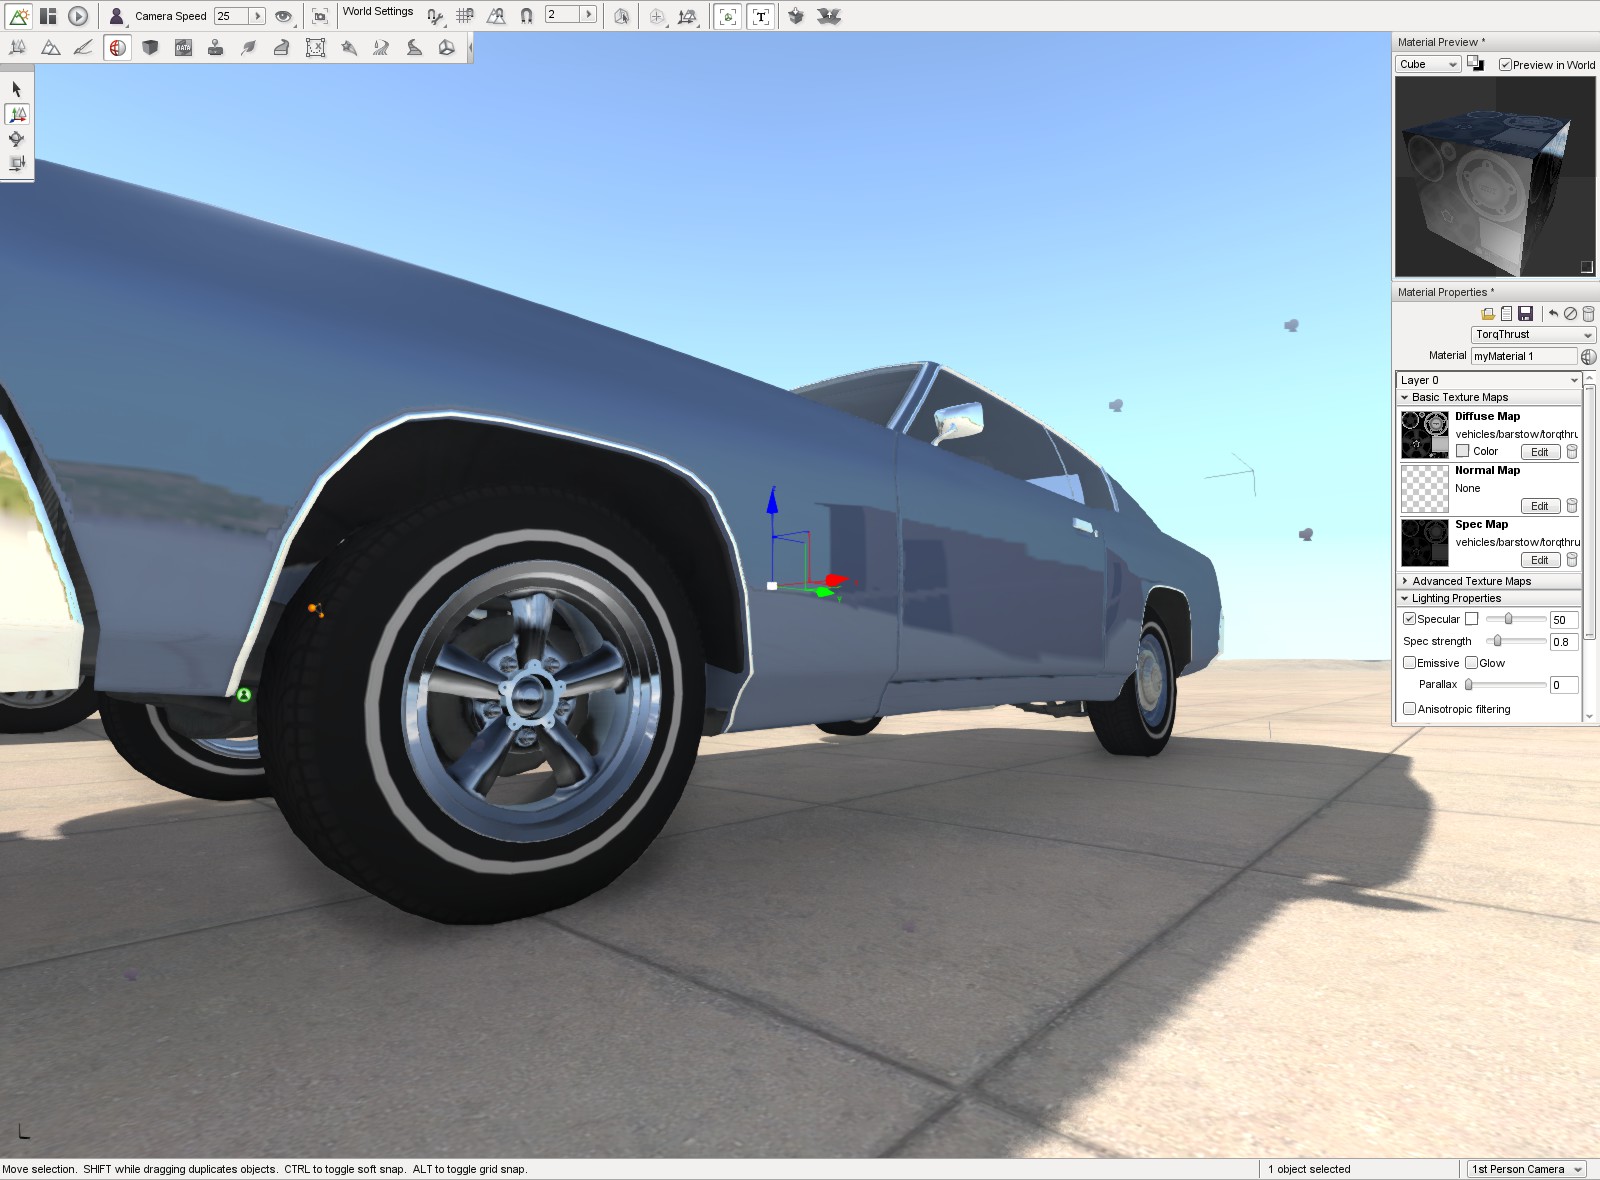Image resolution: width=1600 pixels, height=1180 pixels.
Task: Select the object transform world icon
Action: click(x=688, y=16)
